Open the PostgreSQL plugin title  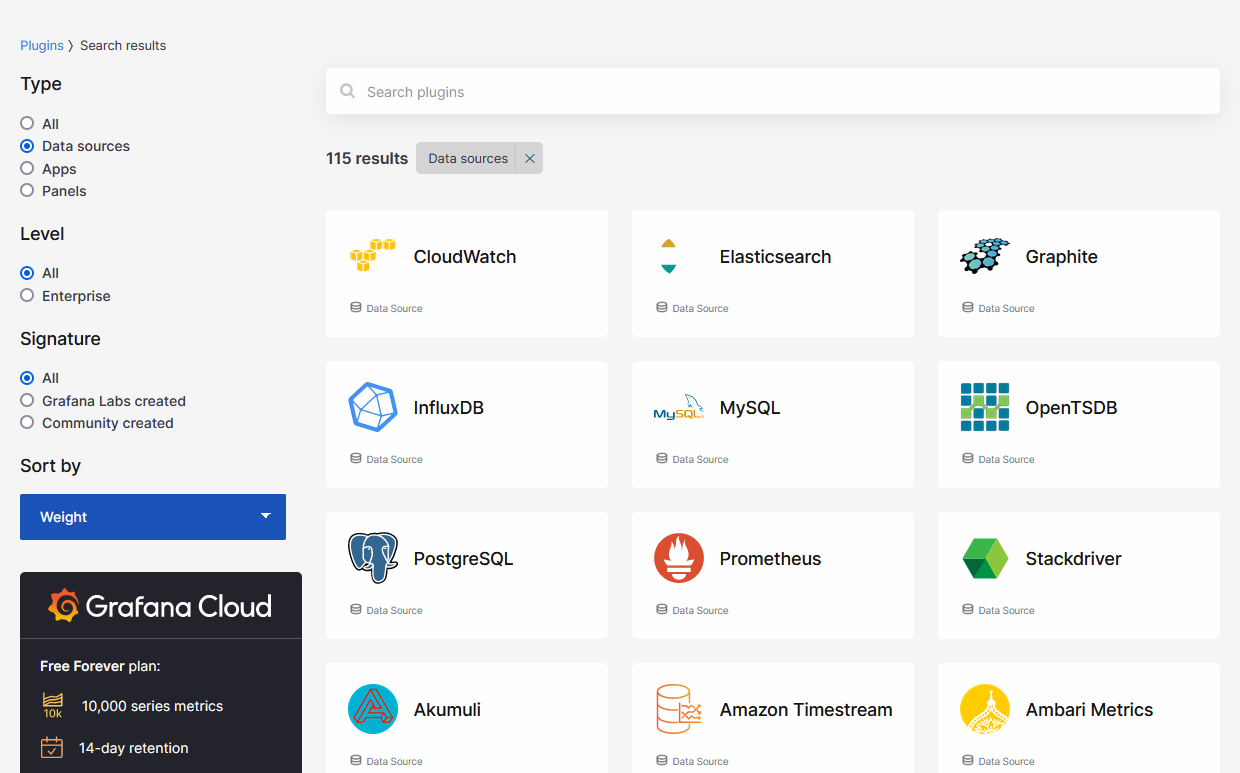coord(463,558)
